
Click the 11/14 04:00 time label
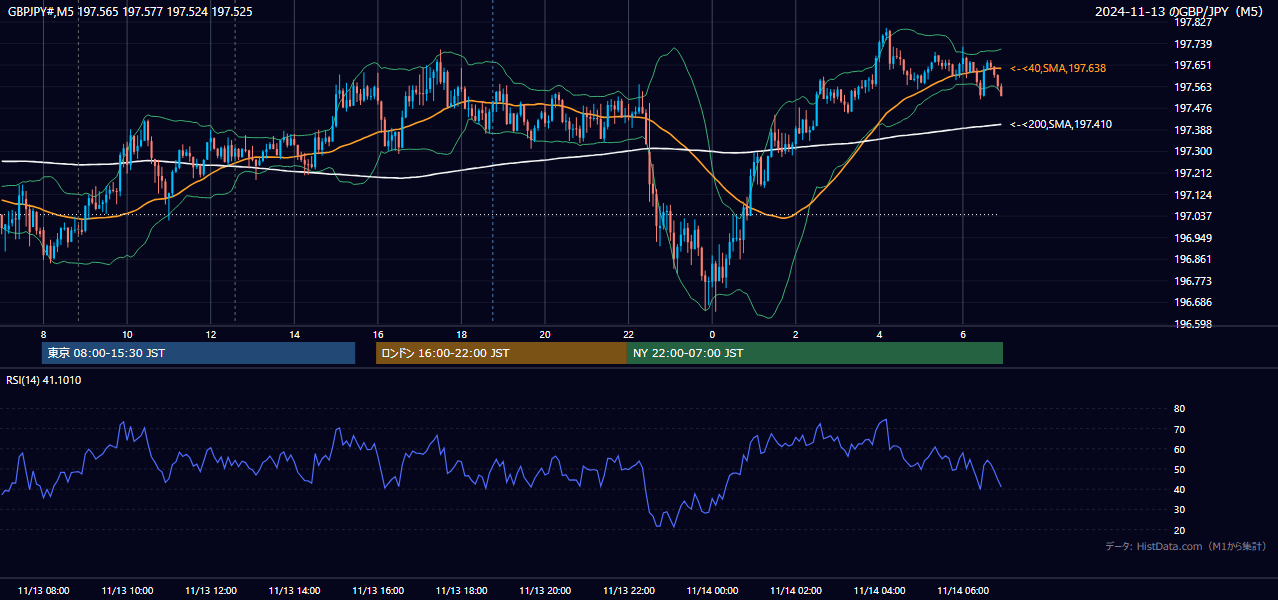(x=879, y=591)
